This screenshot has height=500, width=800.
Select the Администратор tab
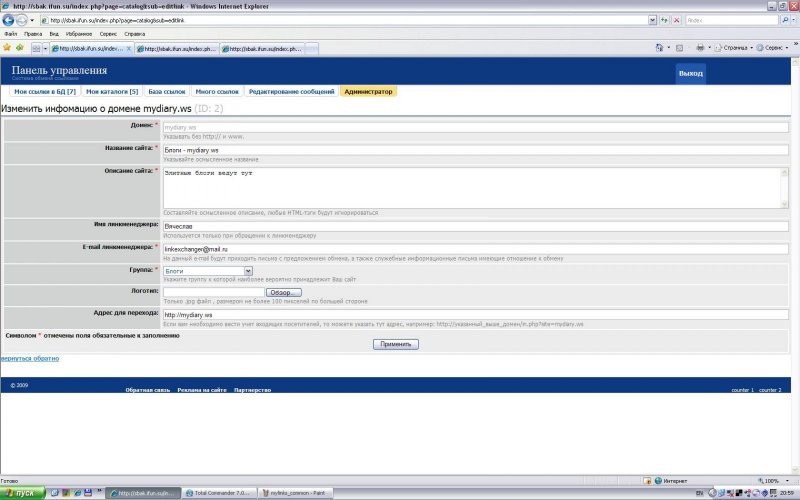click(x=368, y=91)
